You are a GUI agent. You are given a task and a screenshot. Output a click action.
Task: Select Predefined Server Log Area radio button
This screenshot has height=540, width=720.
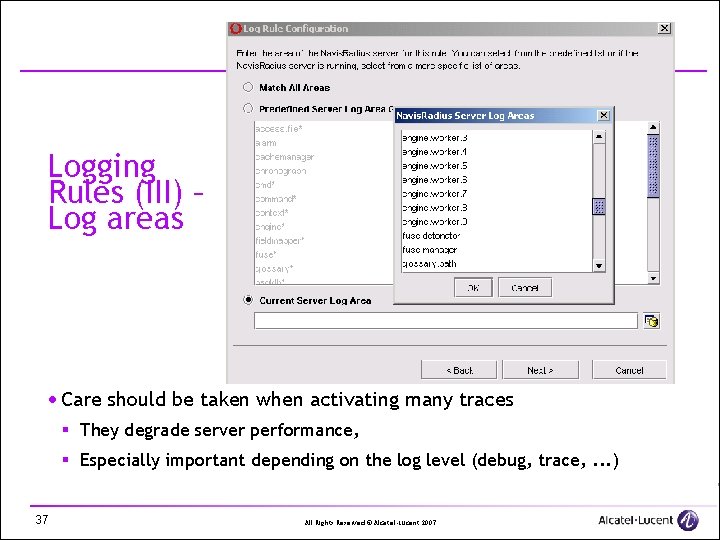248,109
